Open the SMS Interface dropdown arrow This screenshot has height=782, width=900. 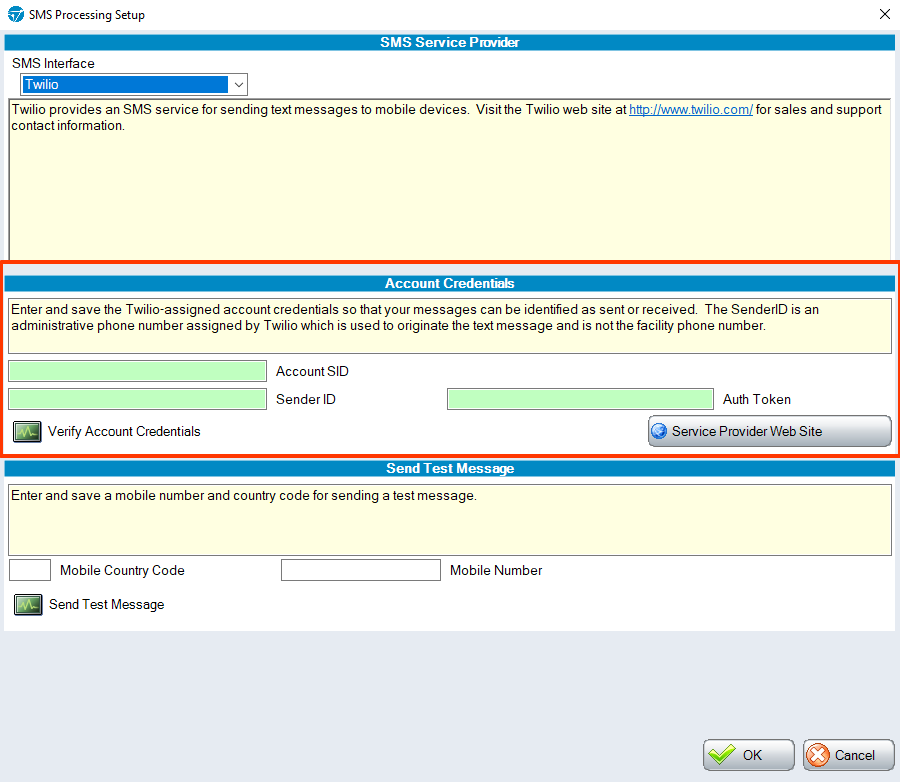pyautogui.click(x=239, y=85)
